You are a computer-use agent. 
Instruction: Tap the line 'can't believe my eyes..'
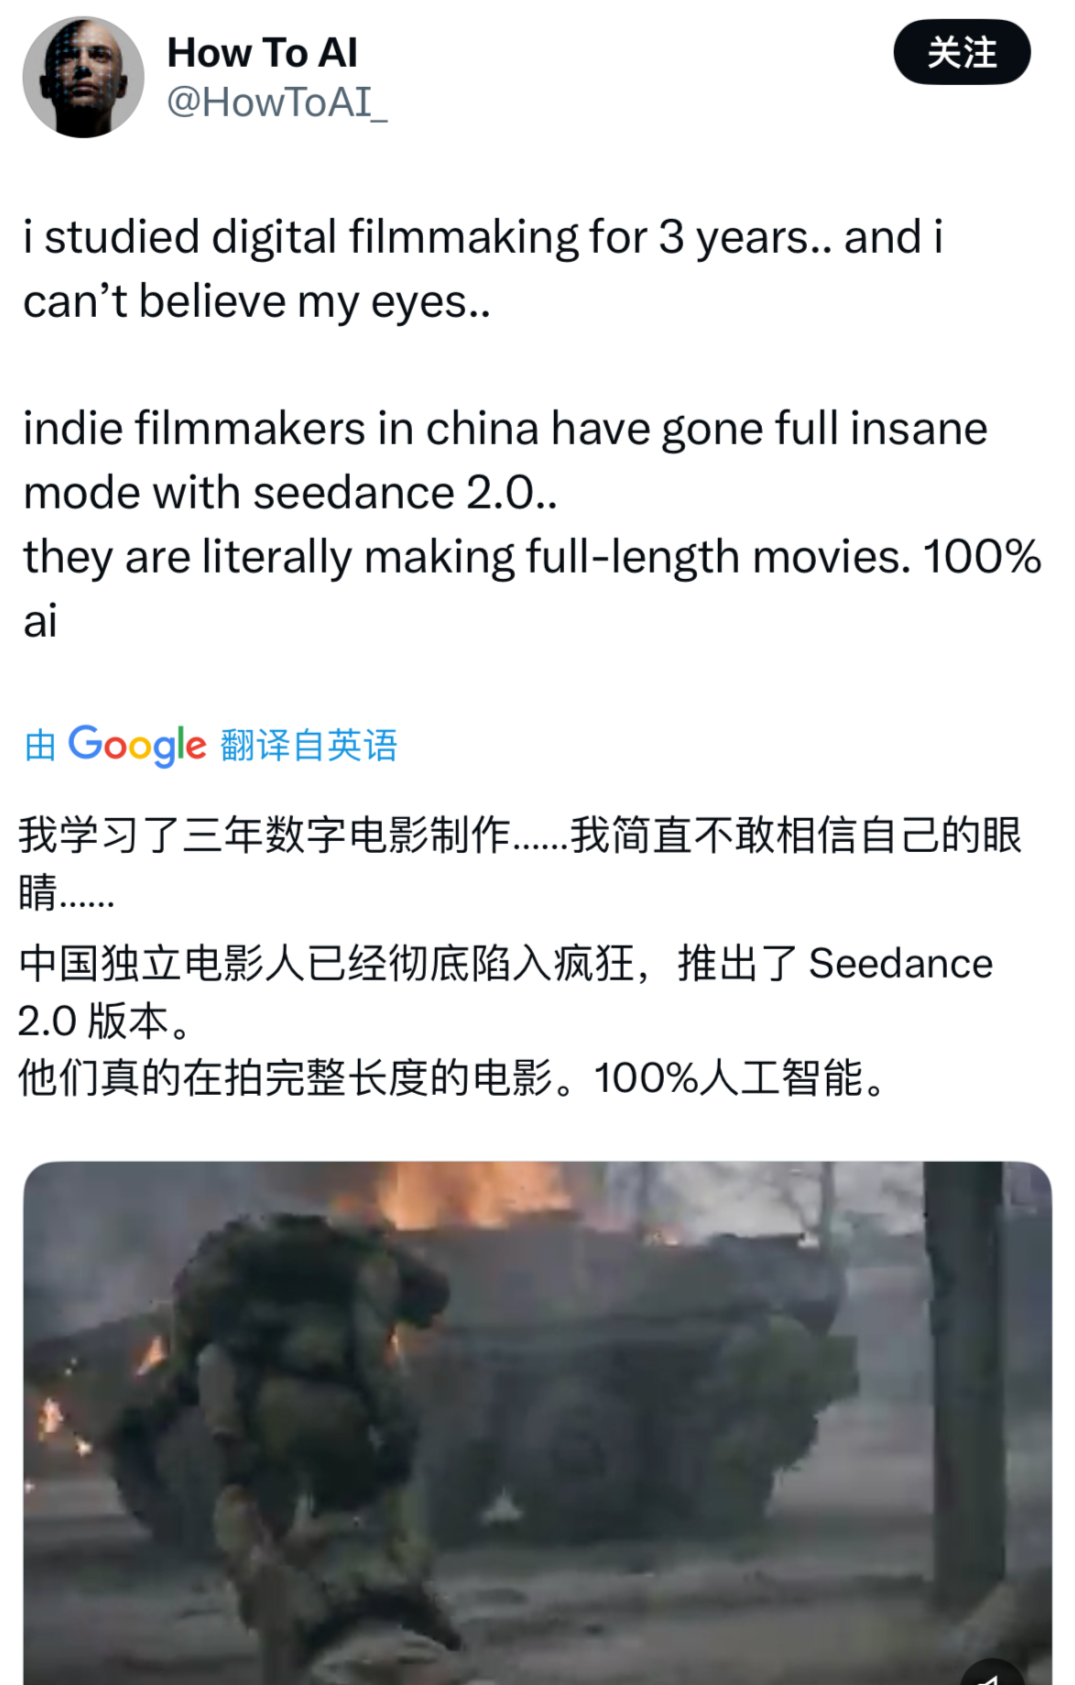click(x=257, y=302)
